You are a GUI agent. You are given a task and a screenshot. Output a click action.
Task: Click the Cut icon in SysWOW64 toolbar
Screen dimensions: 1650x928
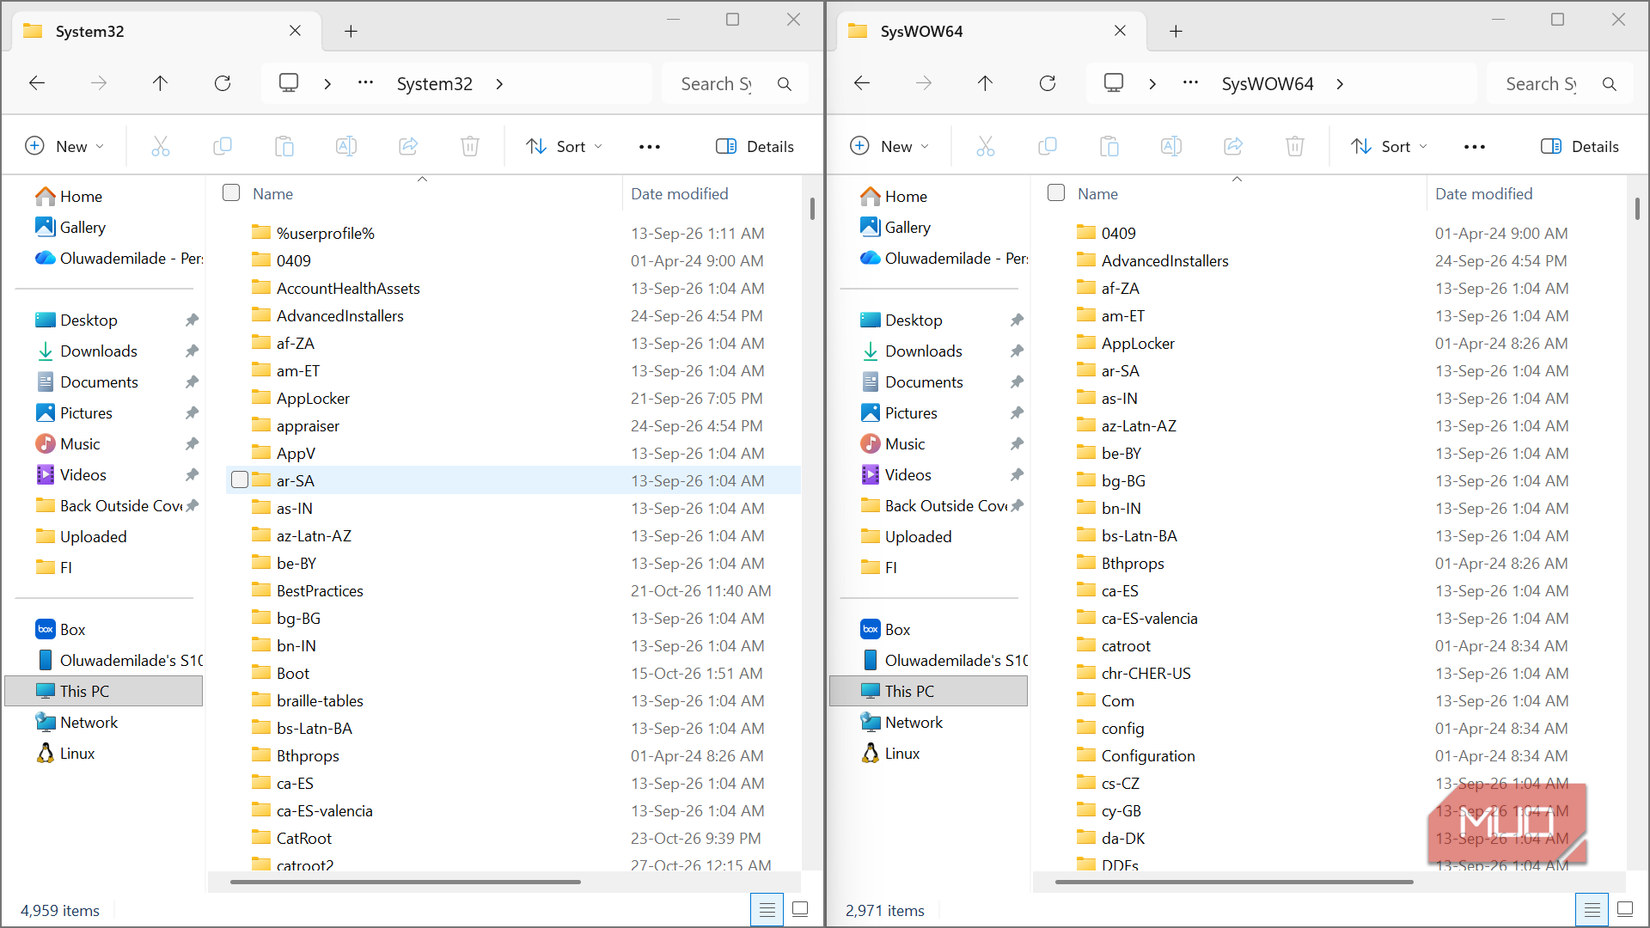point(985,147)
